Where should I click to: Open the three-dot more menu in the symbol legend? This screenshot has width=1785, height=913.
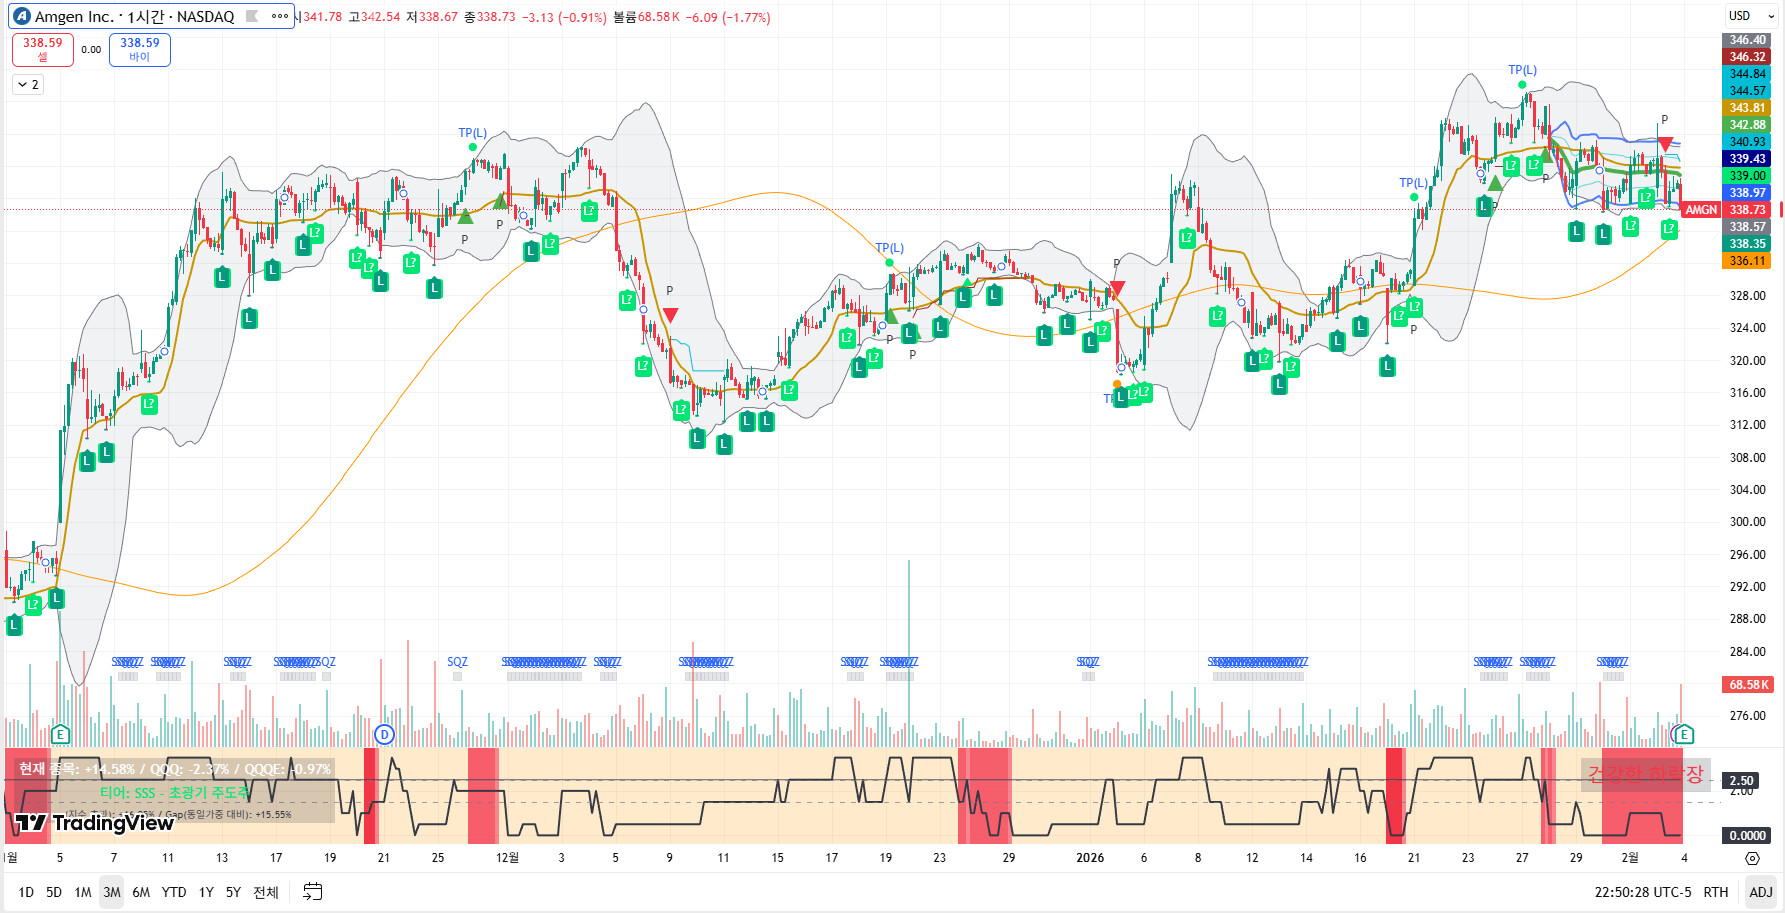280,16
